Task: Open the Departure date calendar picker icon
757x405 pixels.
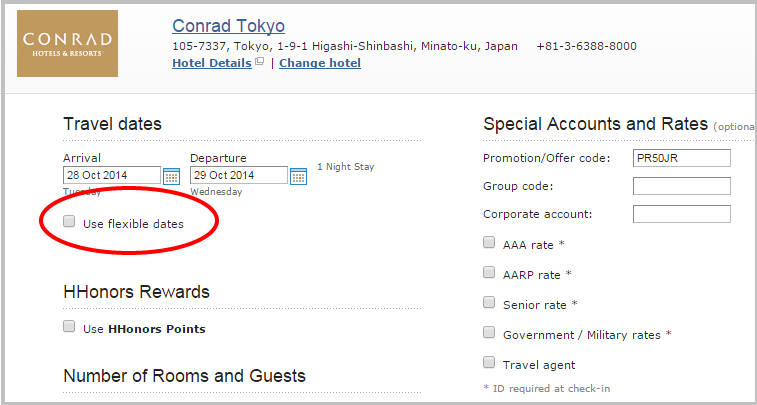Action: click(298, 176)
